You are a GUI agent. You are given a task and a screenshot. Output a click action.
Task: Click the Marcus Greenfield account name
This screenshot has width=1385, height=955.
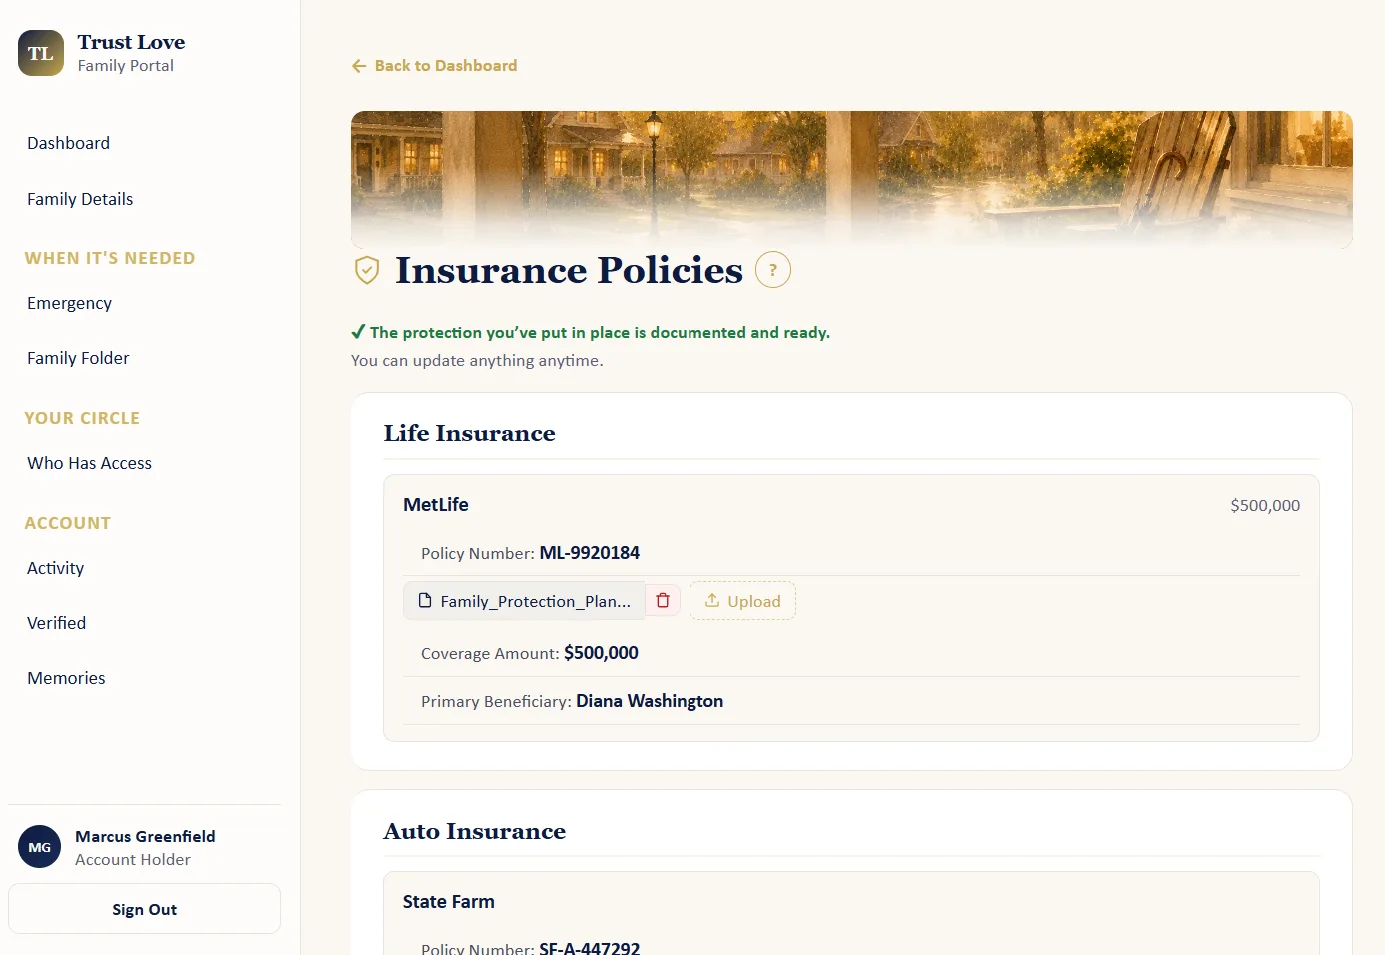145,836
